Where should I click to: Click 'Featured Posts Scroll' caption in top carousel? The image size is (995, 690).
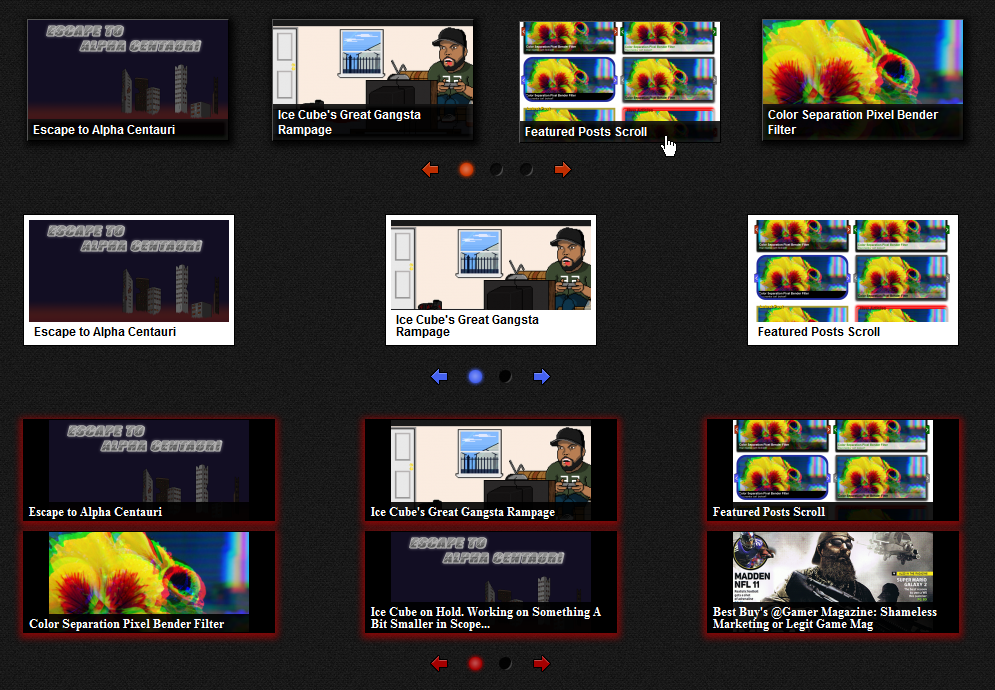coord(586,132)
